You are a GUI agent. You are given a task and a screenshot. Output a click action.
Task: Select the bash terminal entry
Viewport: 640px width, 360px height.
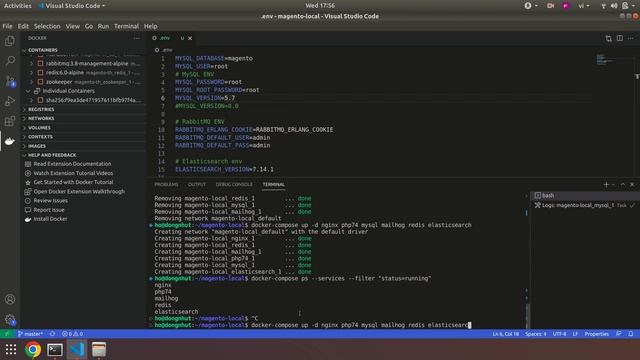coord(584,196)
